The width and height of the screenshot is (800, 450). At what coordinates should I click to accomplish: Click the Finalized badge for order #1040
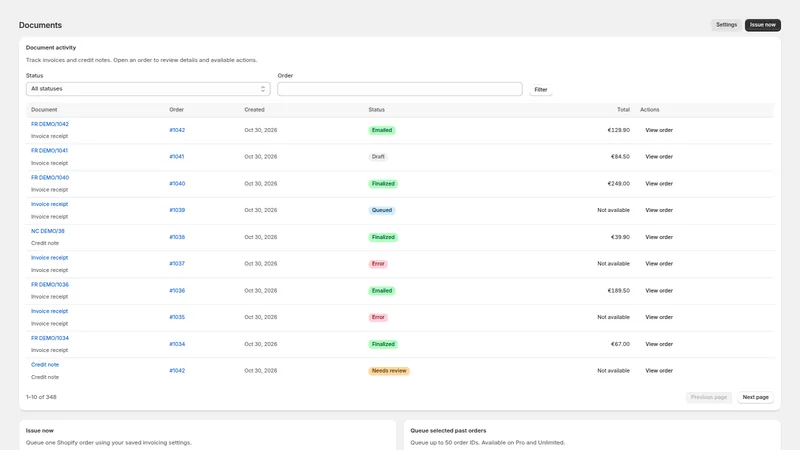coord(383,184)
